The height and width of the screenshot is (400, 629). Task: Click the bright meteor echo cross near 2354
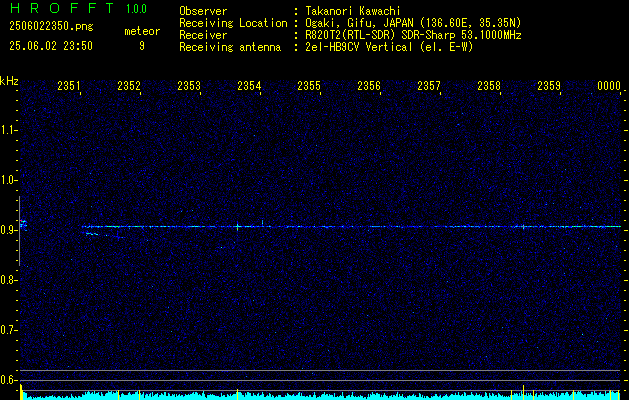point(237,227)
